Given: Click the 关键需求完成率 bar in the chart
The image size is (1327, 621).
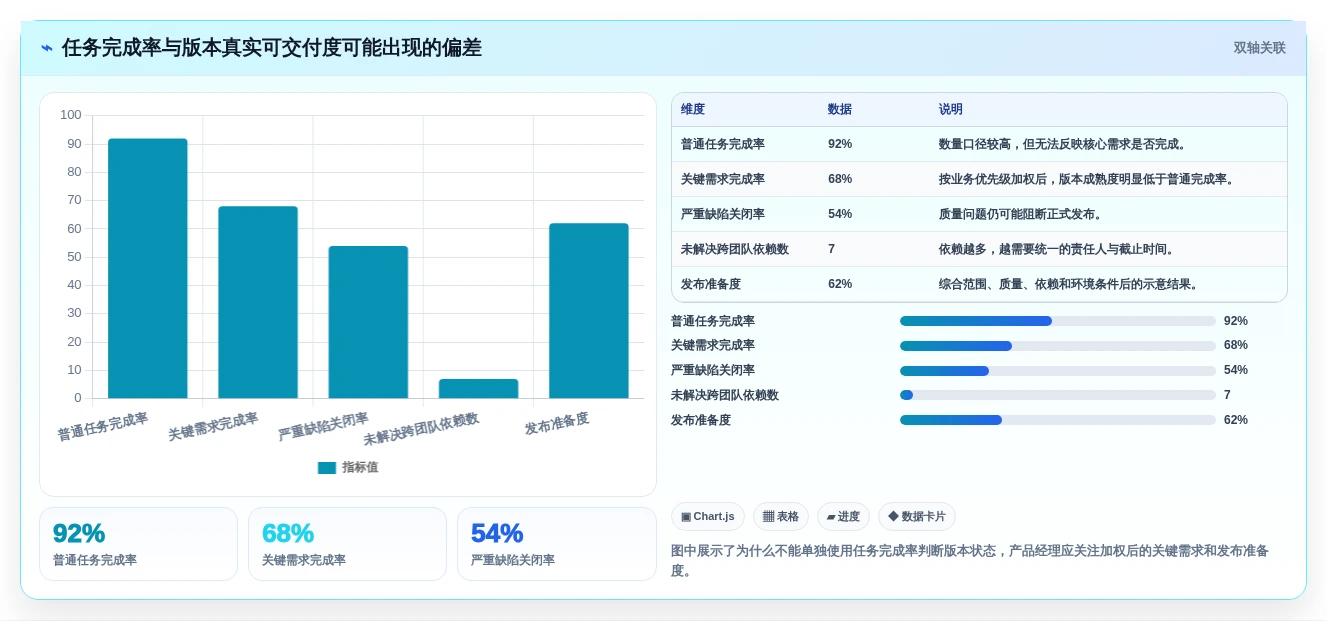Looking at the screenshot, I should coord(258,302).
